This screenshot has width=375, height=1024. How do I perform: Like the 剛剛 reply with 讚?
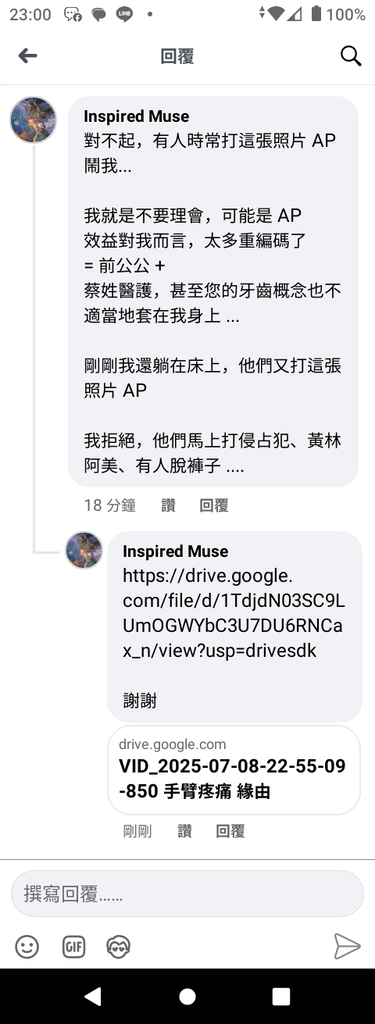(185, 831)
